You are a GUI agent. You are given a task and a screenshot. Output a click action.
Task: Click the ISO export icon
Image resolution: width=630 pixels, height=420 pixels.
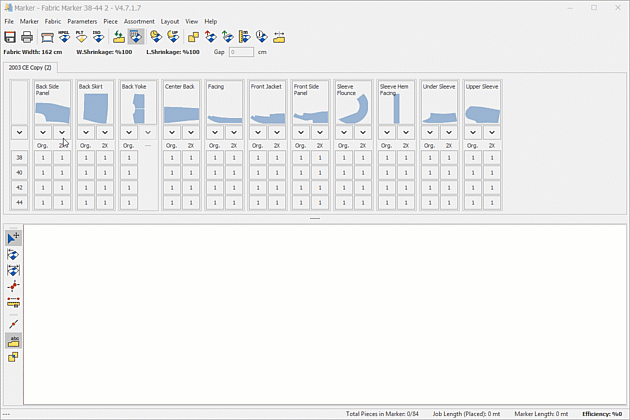pos(99,37)
